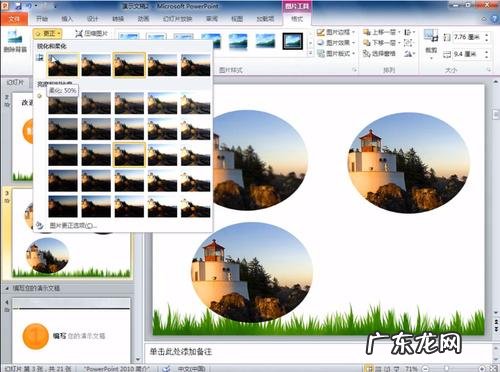Viewport: 500px width, 372px height.
Task: Switch to the Review (审阅) ribbon tab
Action: pos(212,19)
